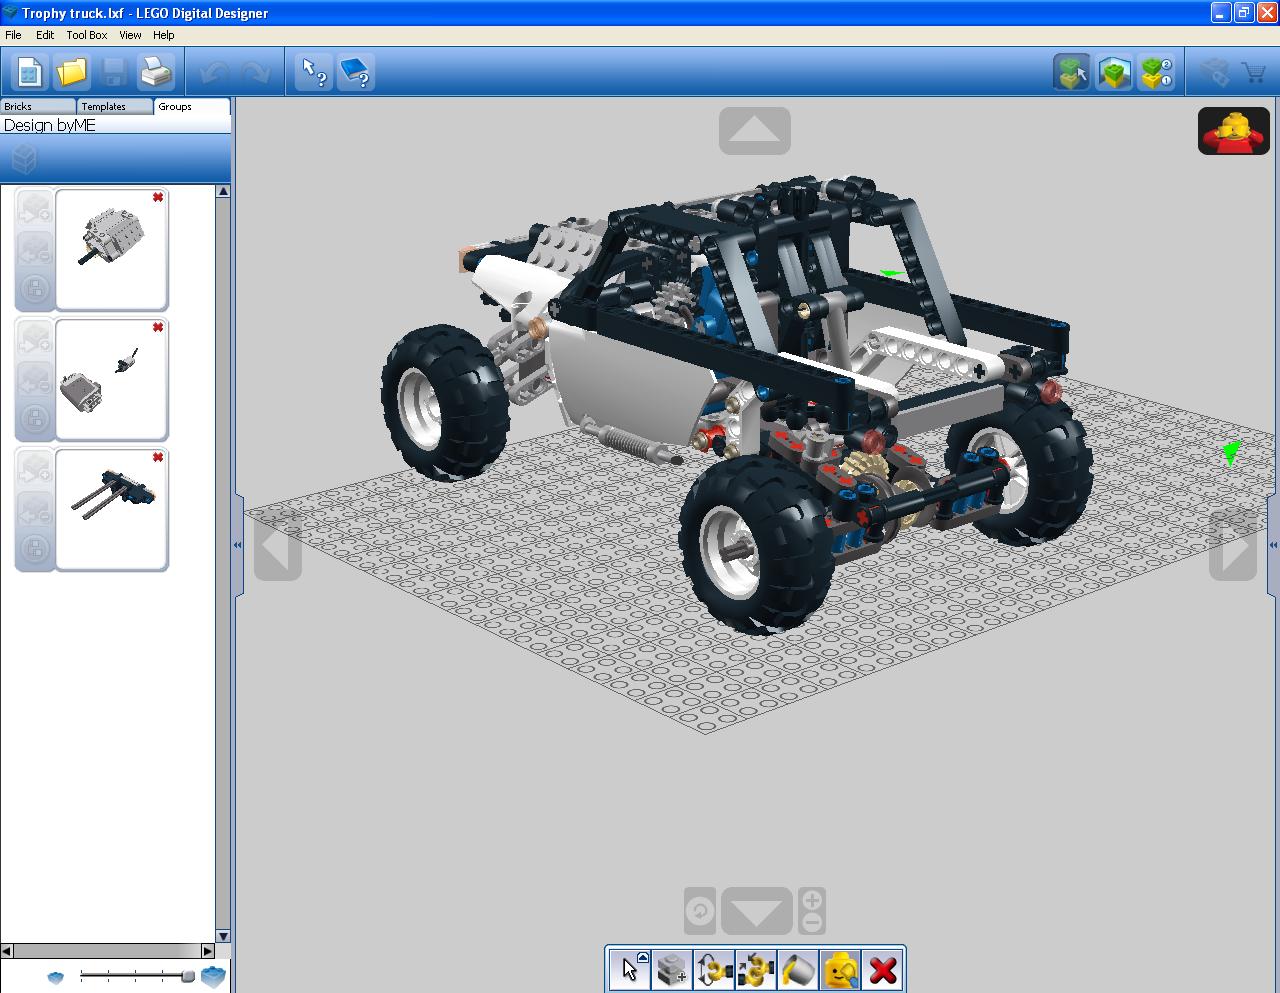Create subgroup in motor and switch group

coord(35,419)
